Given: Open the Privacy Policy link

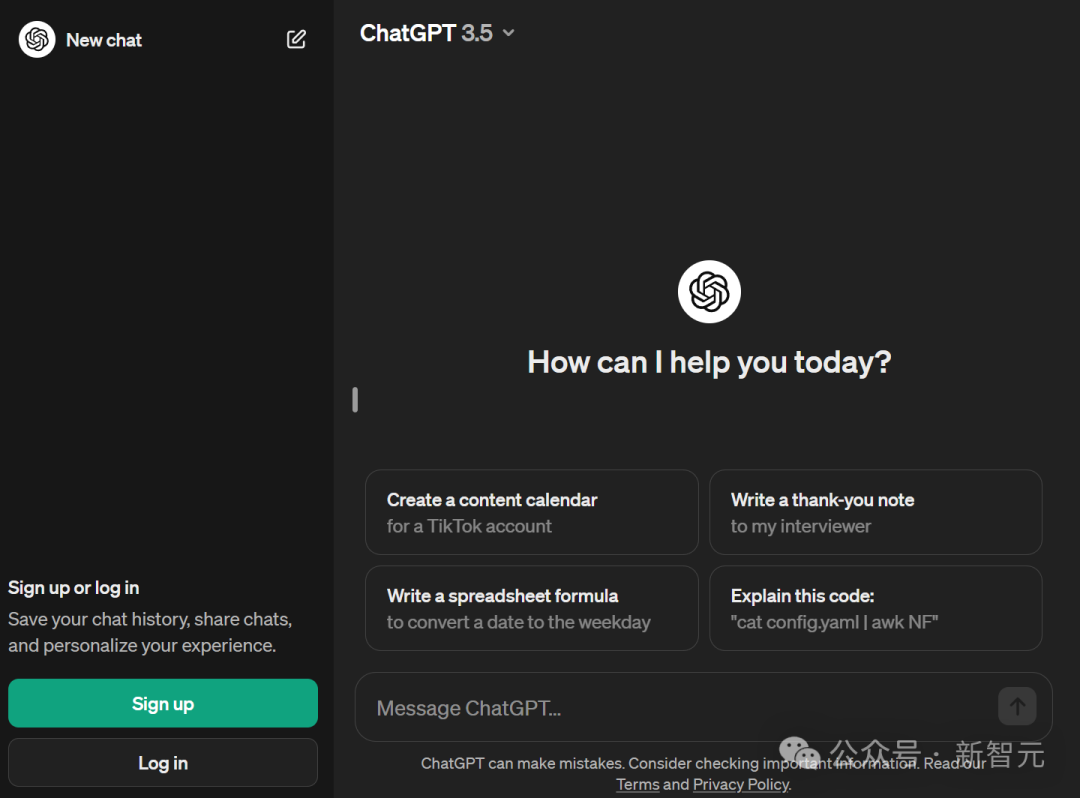Looking at the screenshot, I should (741, 784).
